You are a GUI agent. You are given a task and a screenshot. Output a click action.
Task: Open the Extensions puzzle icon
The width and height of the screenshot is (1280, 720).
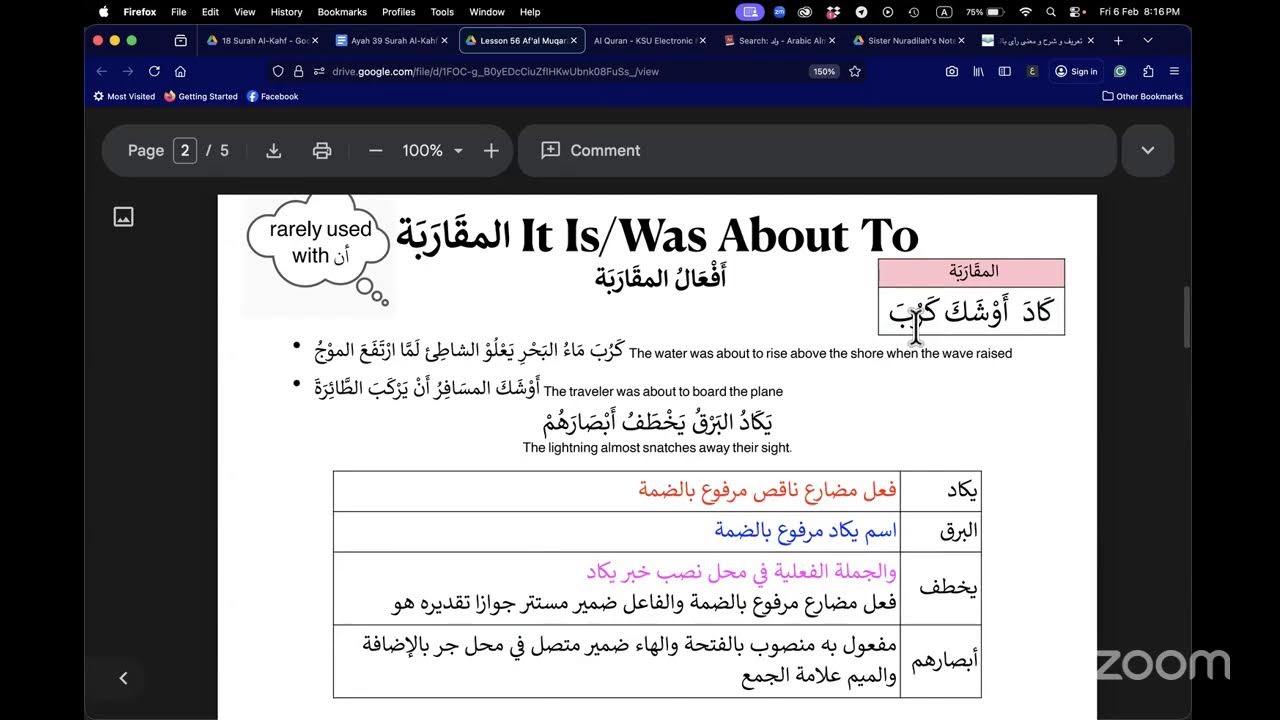(x=1148, y=71)
